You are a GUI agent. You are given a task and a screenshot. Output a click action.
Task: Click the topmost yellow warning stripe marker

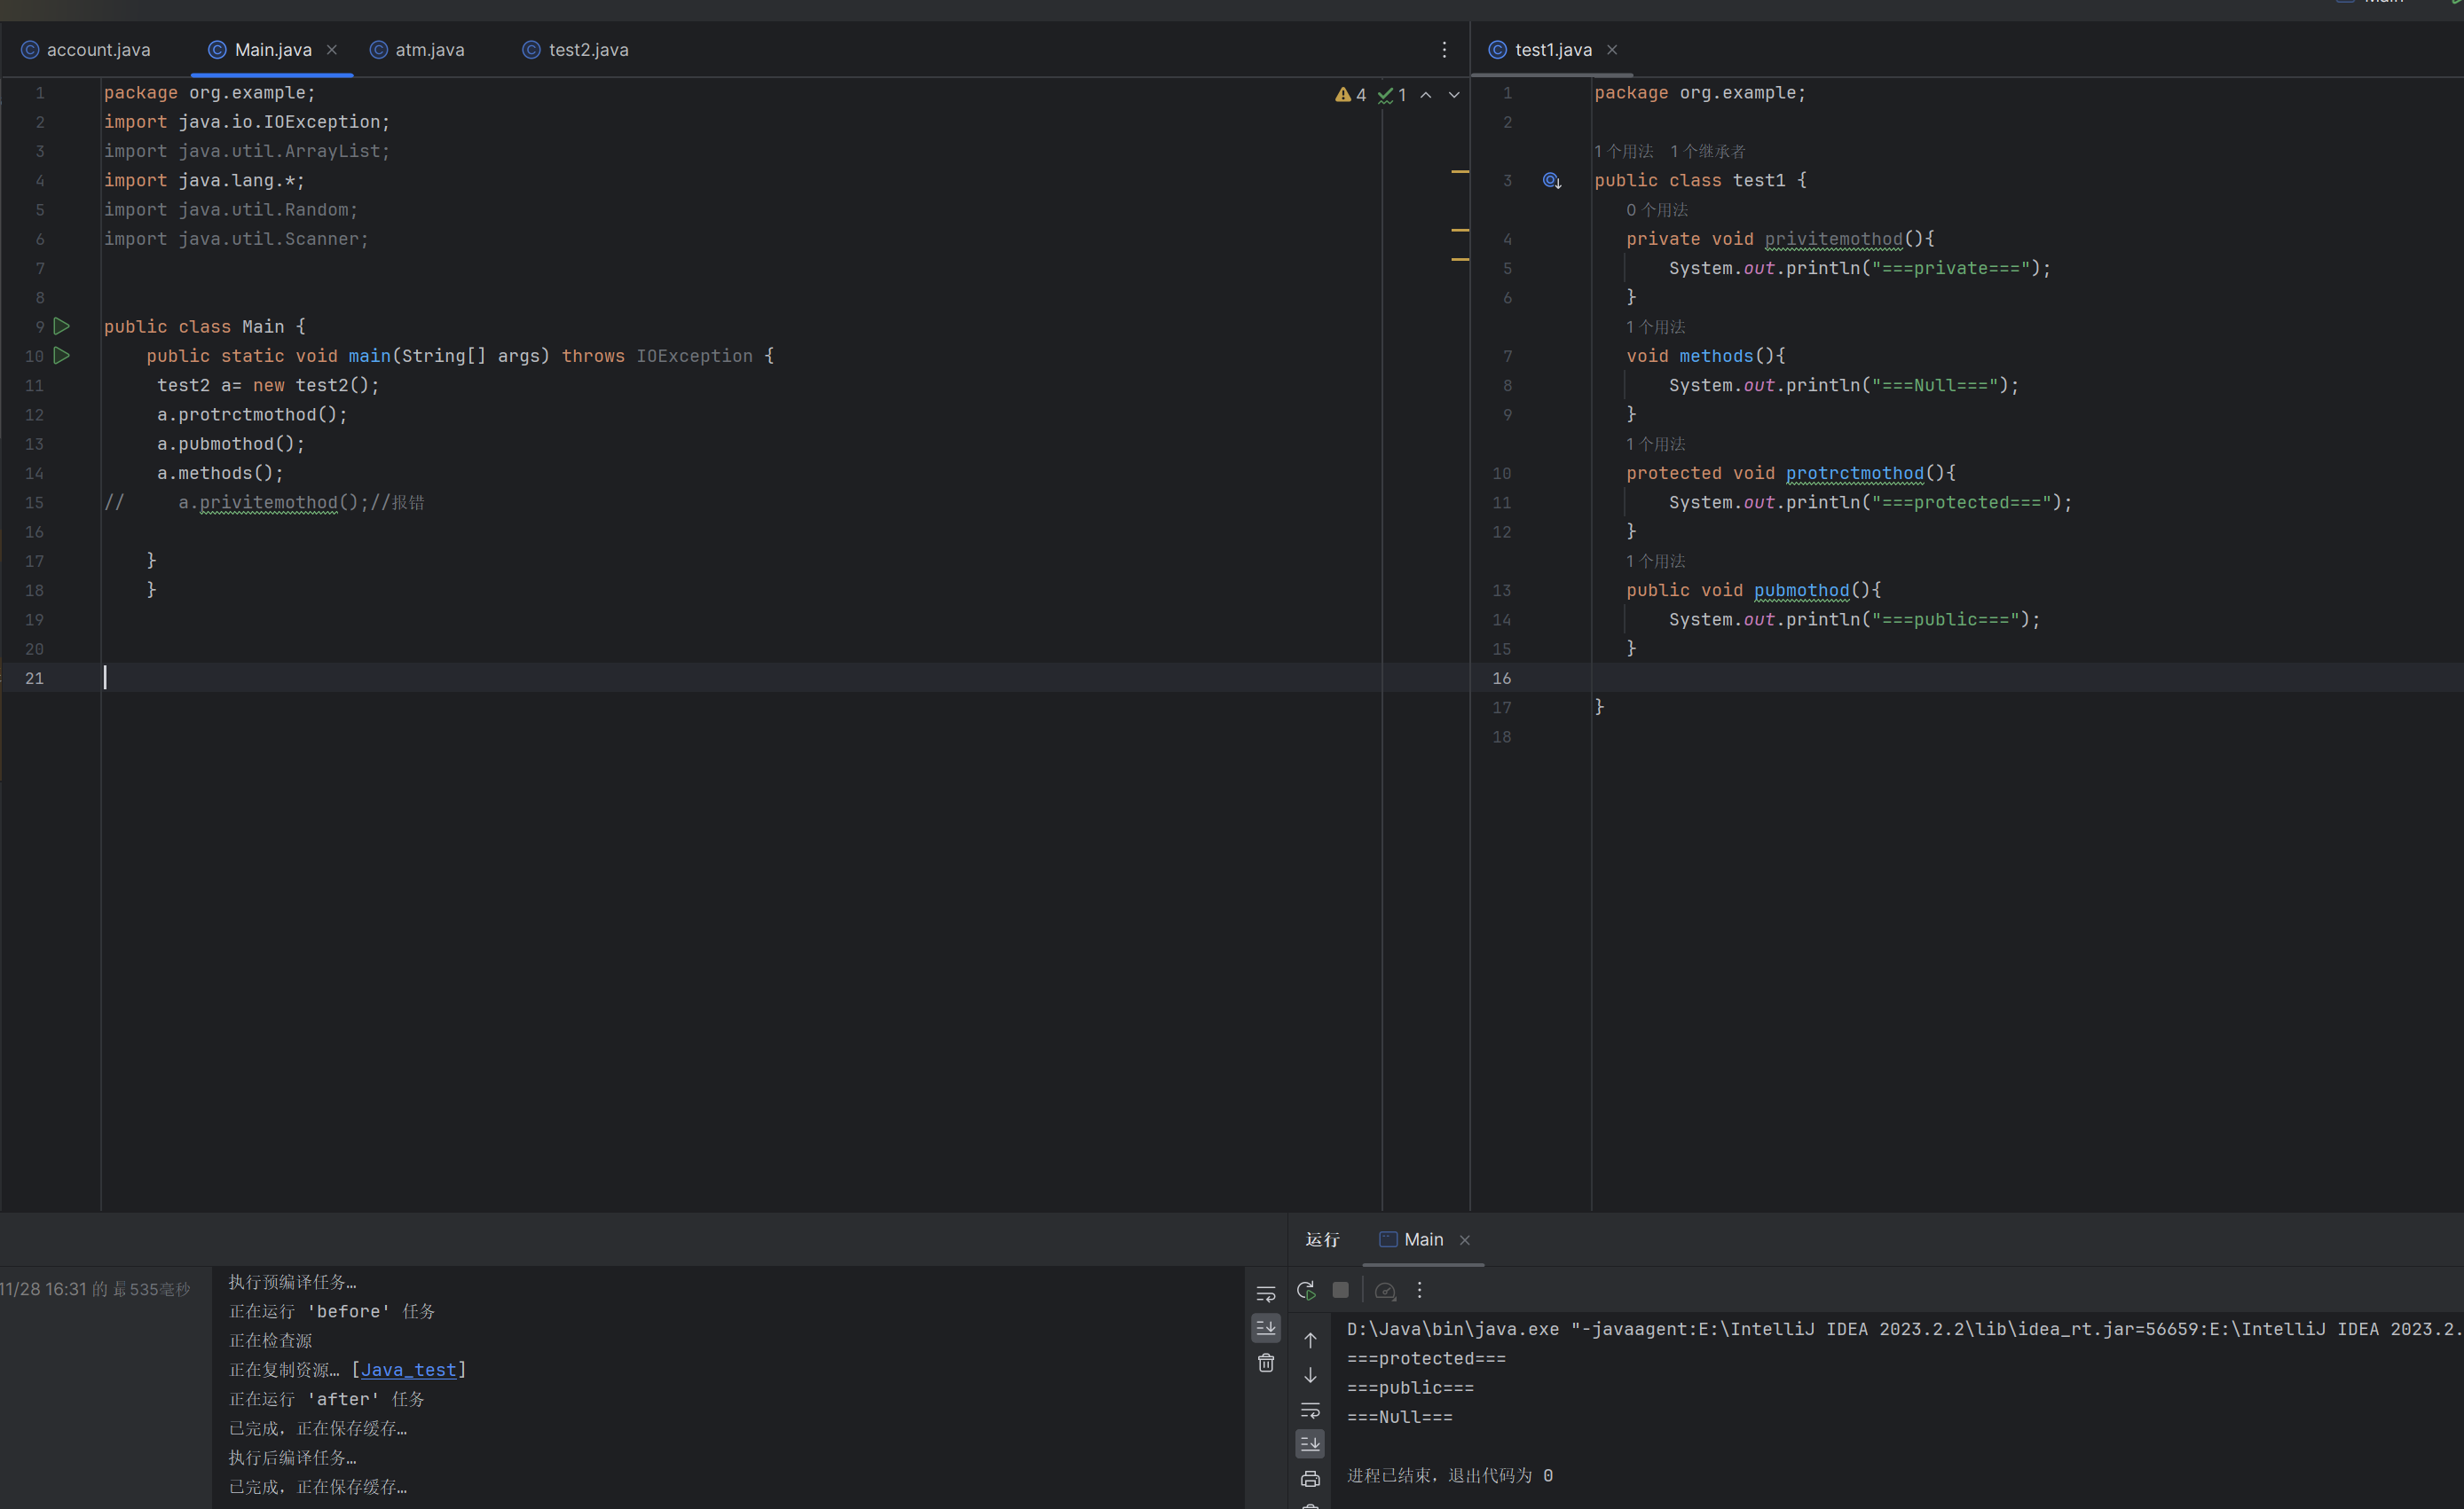1460,172
